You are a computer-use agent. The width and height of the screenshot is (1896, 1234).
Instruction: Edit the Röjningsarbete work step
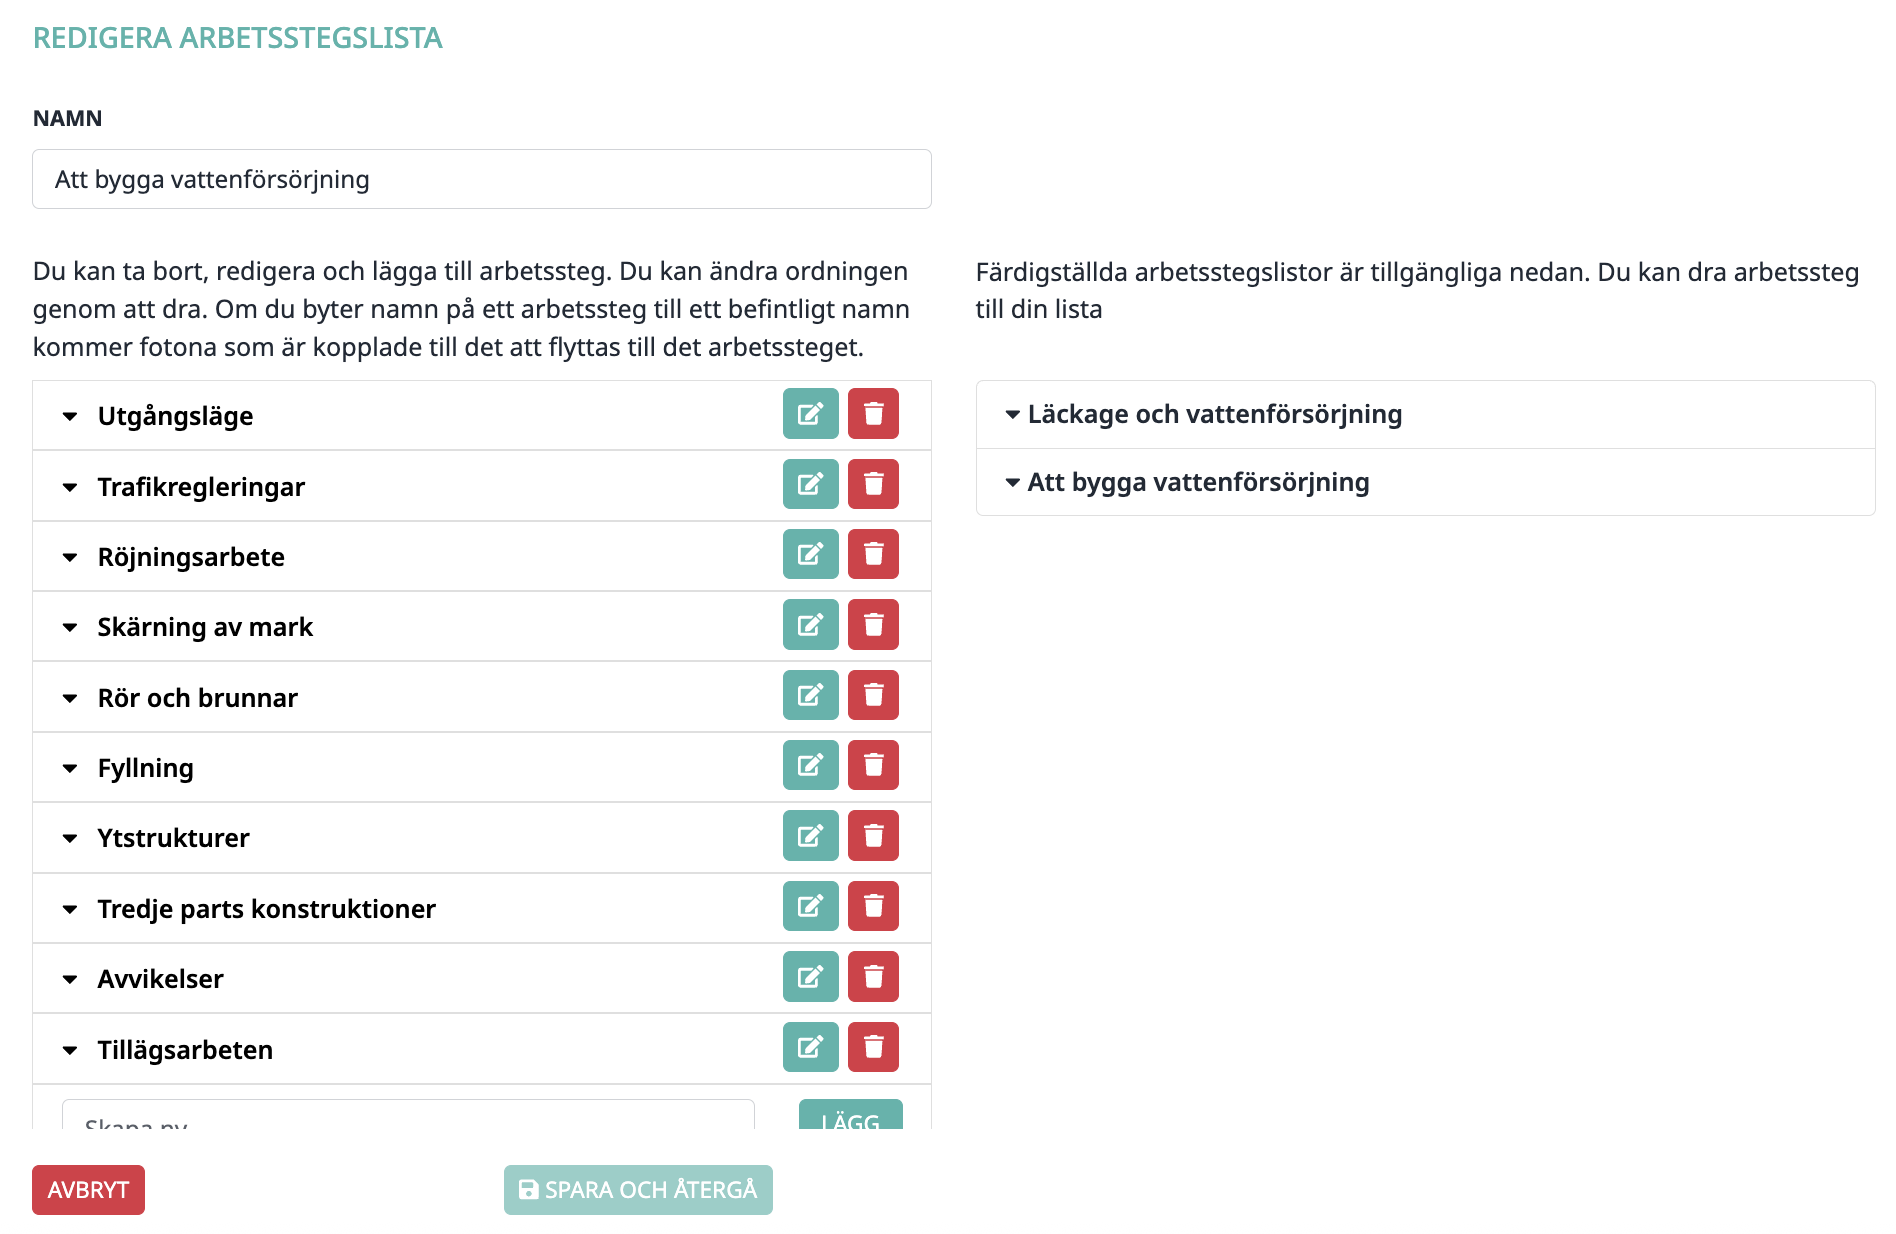point(810,555)
